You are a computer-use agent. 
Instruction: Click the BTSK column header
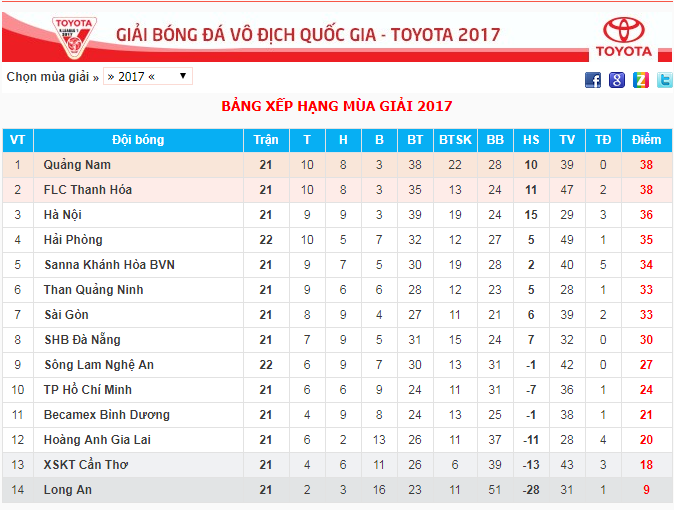click(456, 140)
